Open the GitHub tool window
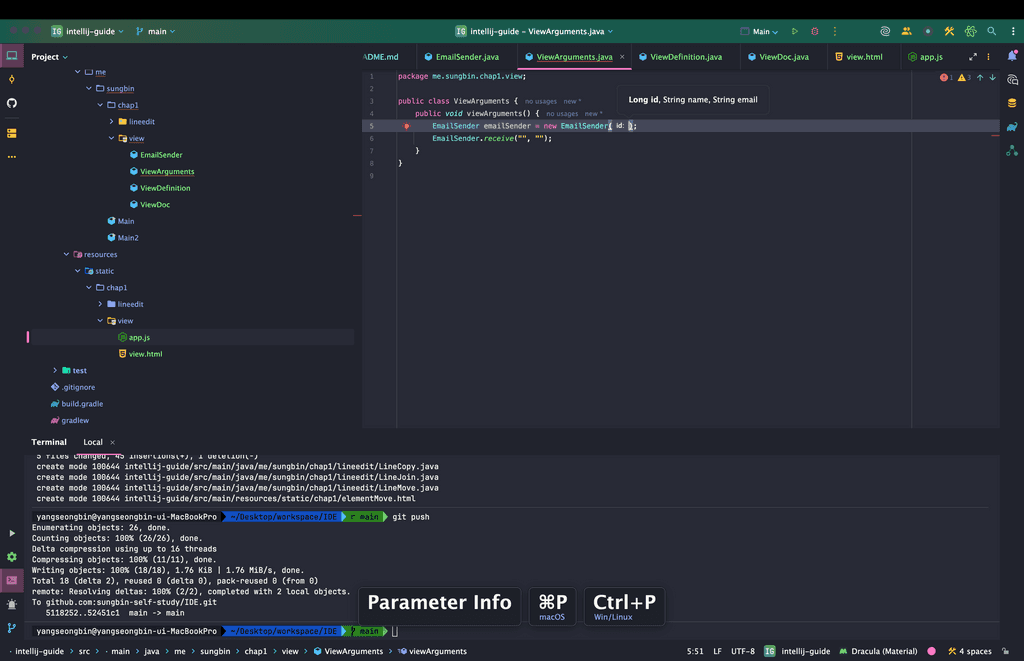 pyautogui.click(x=12, y=103)
